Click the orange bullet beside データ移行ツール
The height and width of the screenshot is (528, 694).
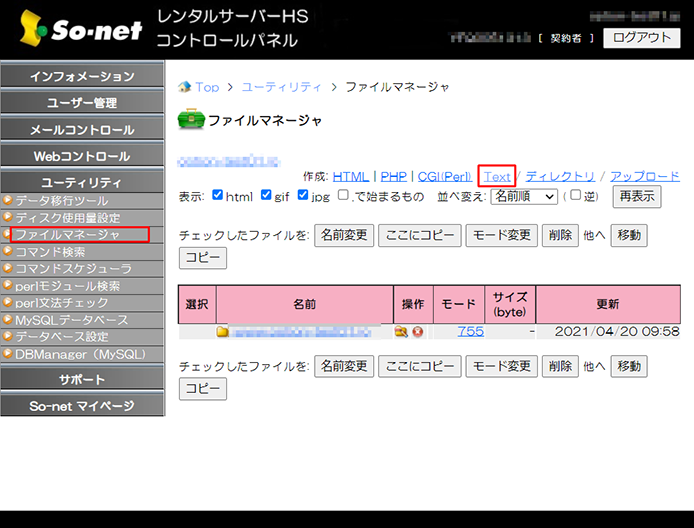(8, 201)
